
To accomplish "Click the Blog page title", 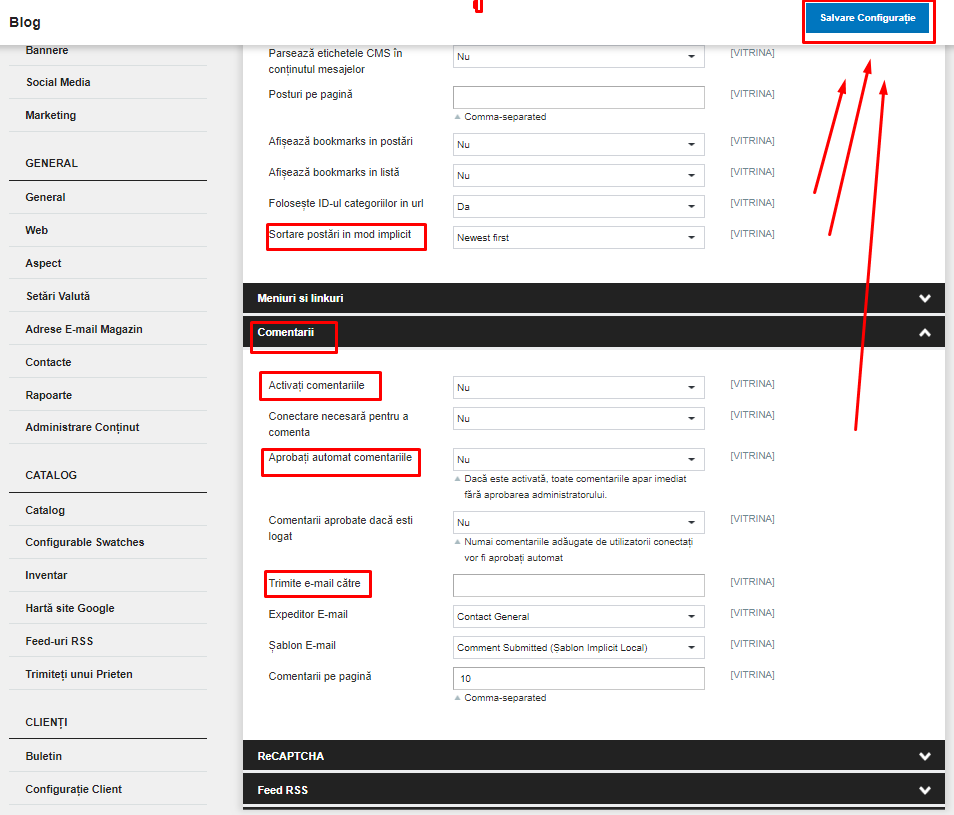I will pyautogui.click(x=25, y=23).
